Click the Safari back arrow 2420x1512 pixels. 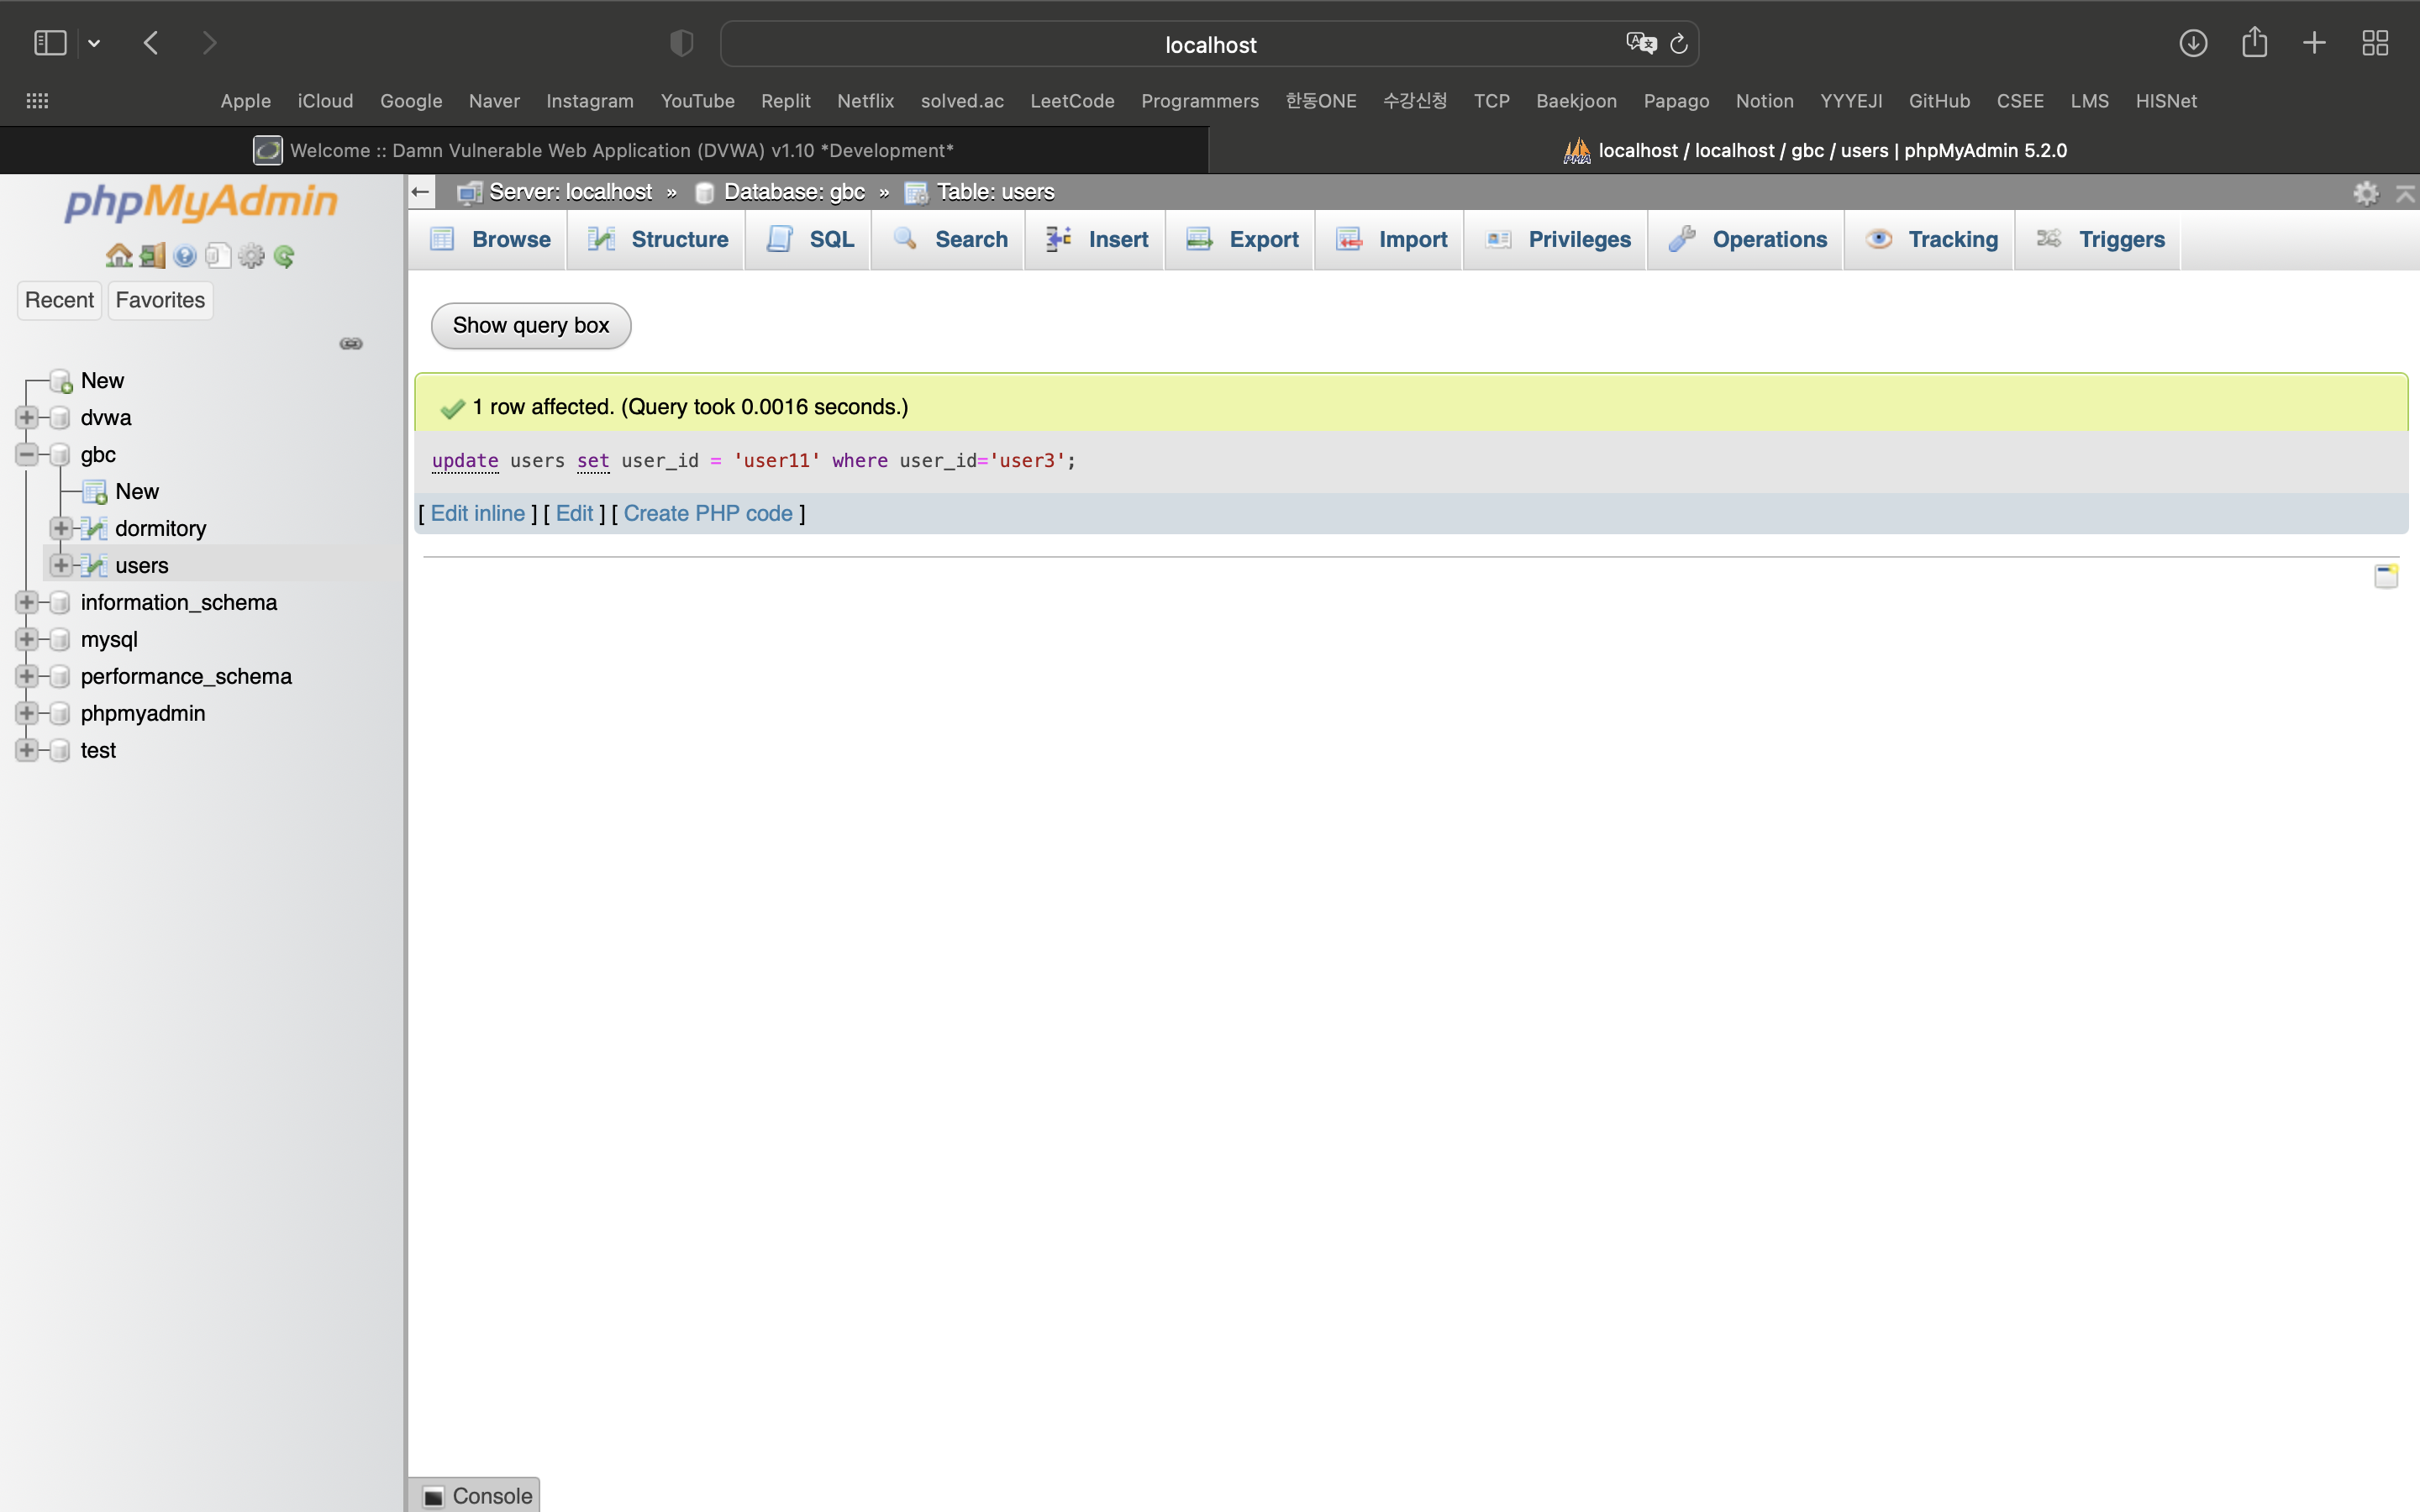pyautogui.click(x=151, y=43)
